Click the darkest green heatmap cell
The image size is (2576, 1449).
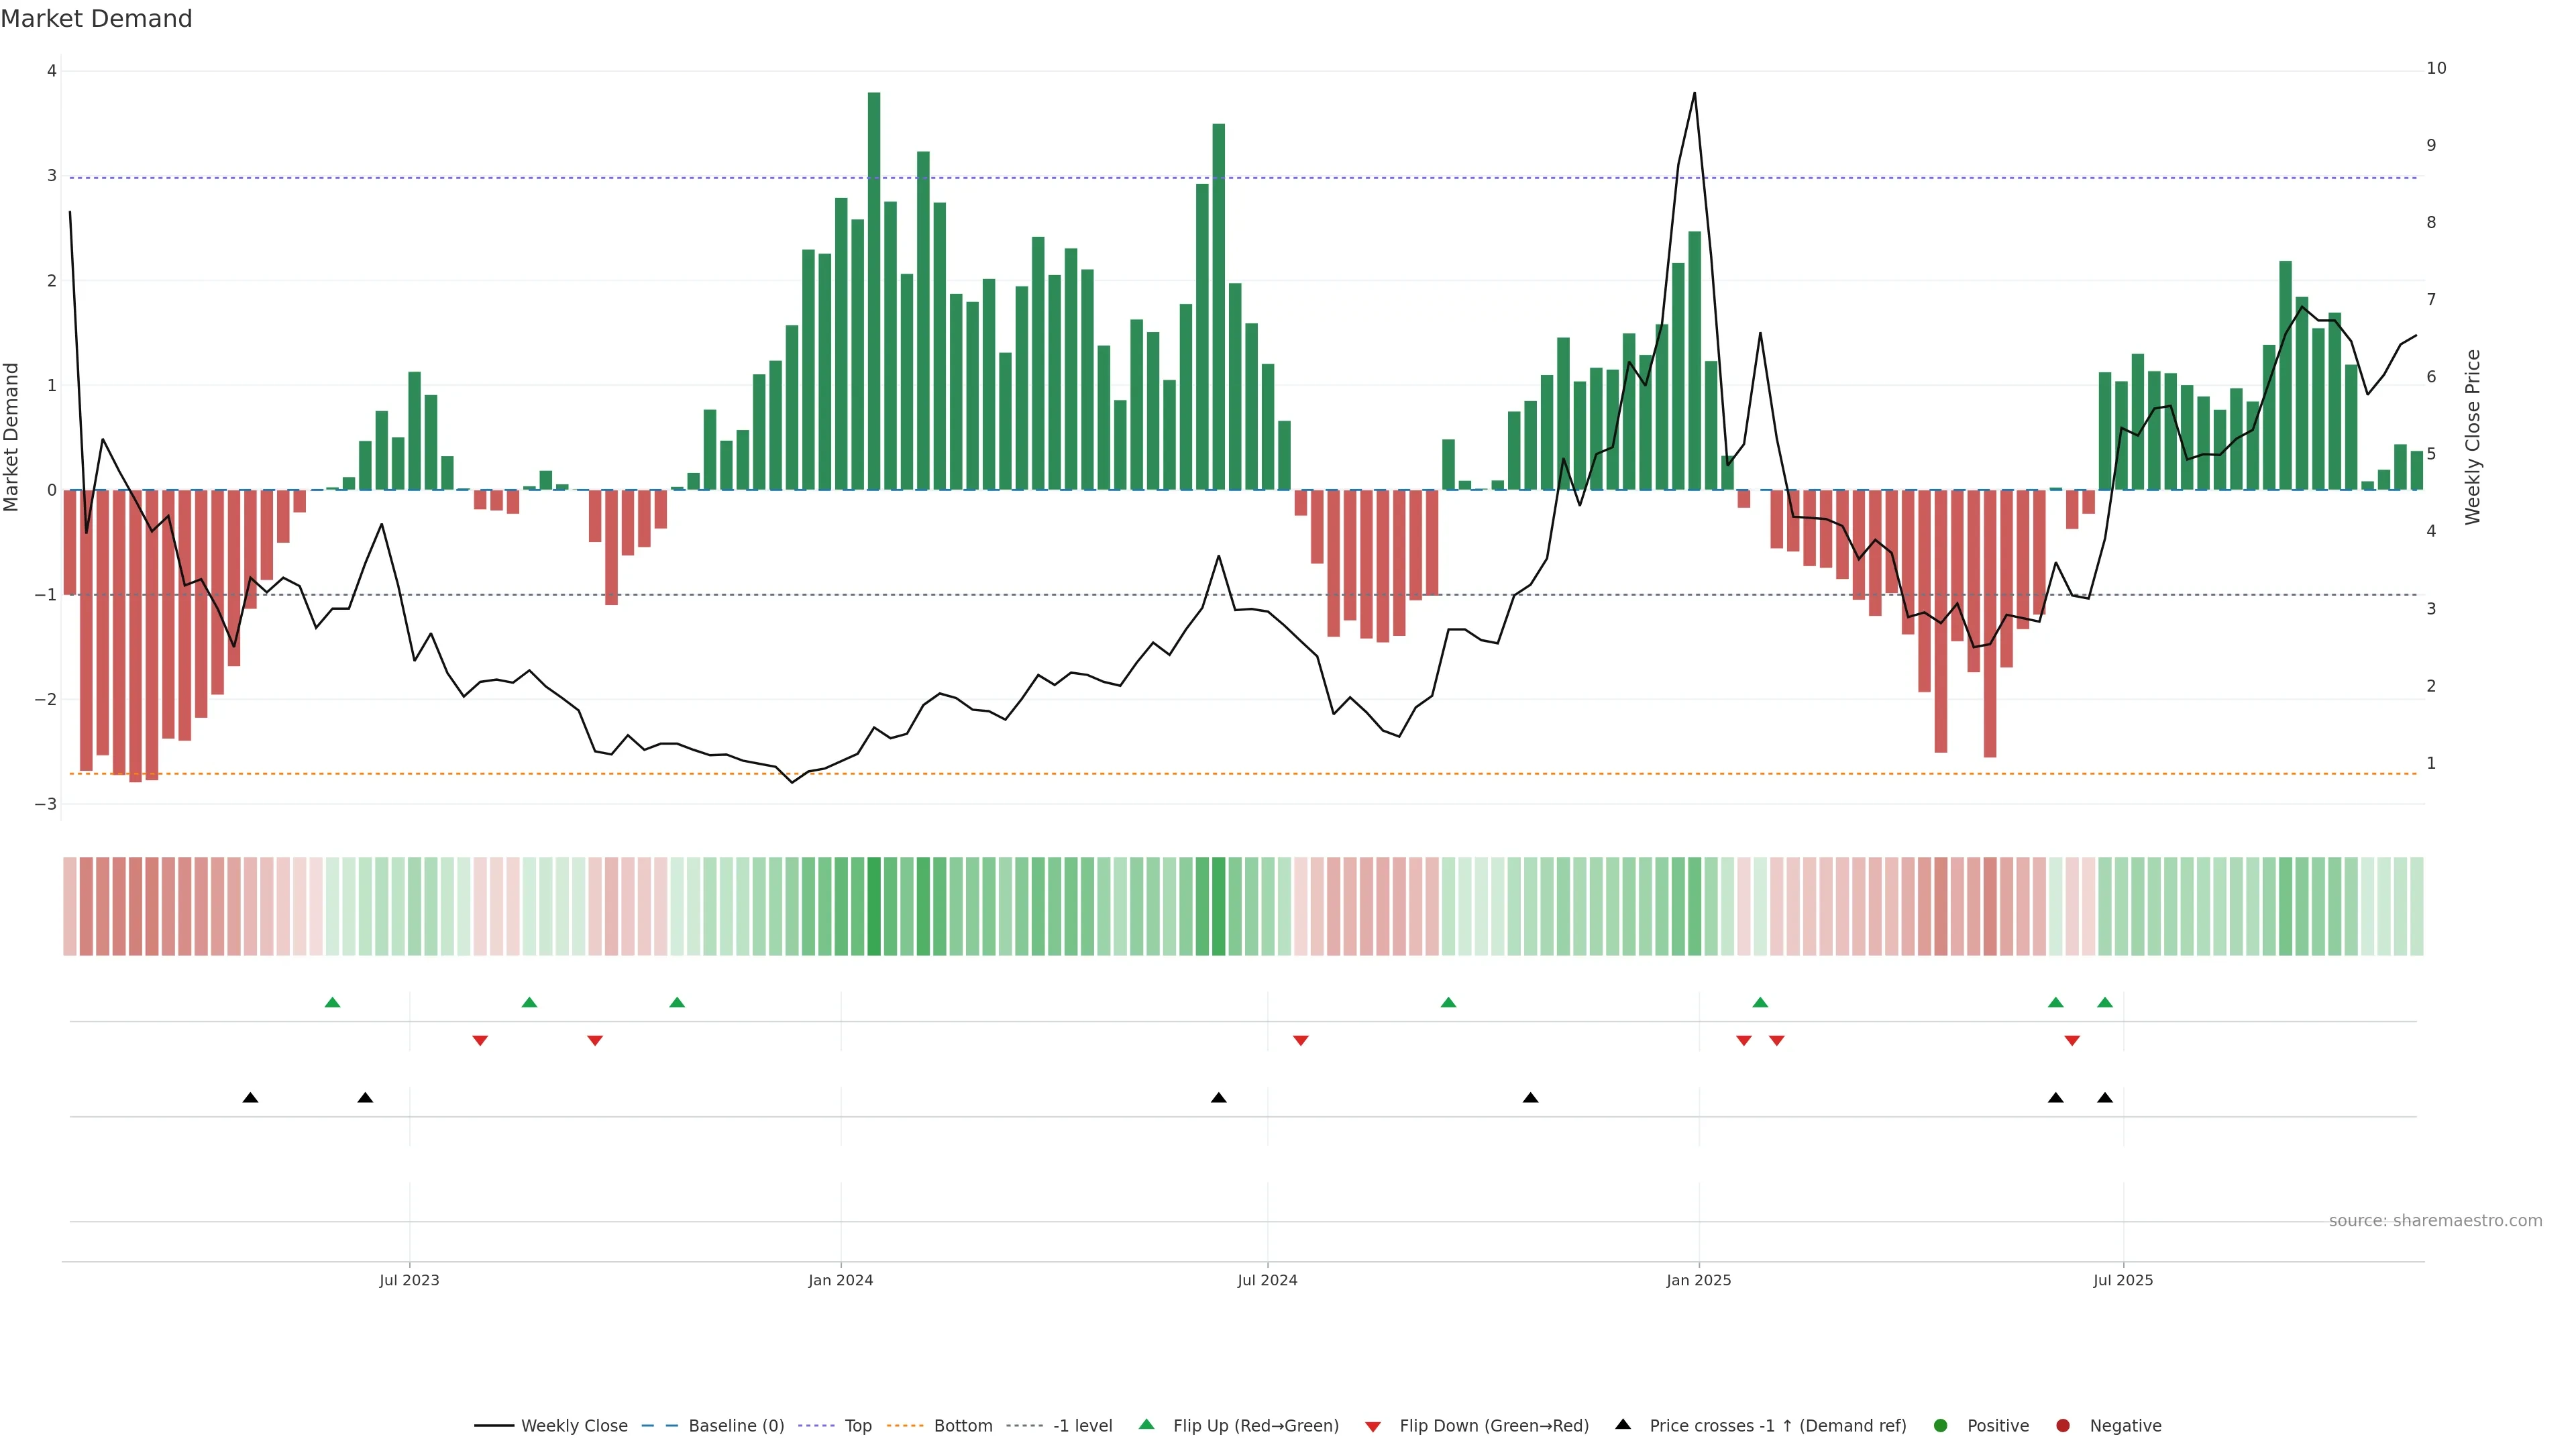874,906
